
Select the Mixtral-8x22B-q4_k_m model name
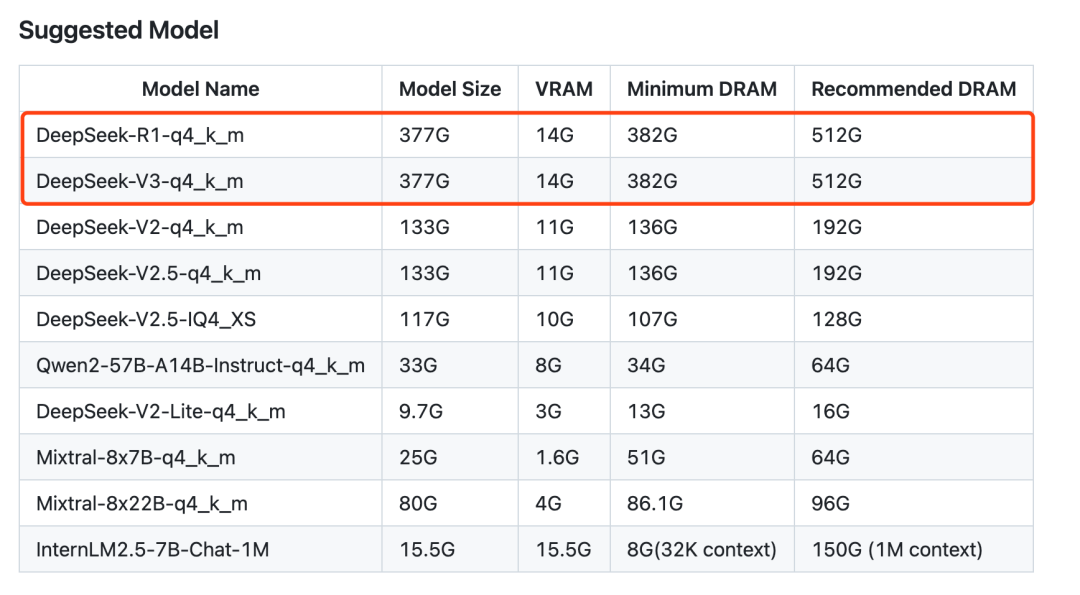click(141, 503)
